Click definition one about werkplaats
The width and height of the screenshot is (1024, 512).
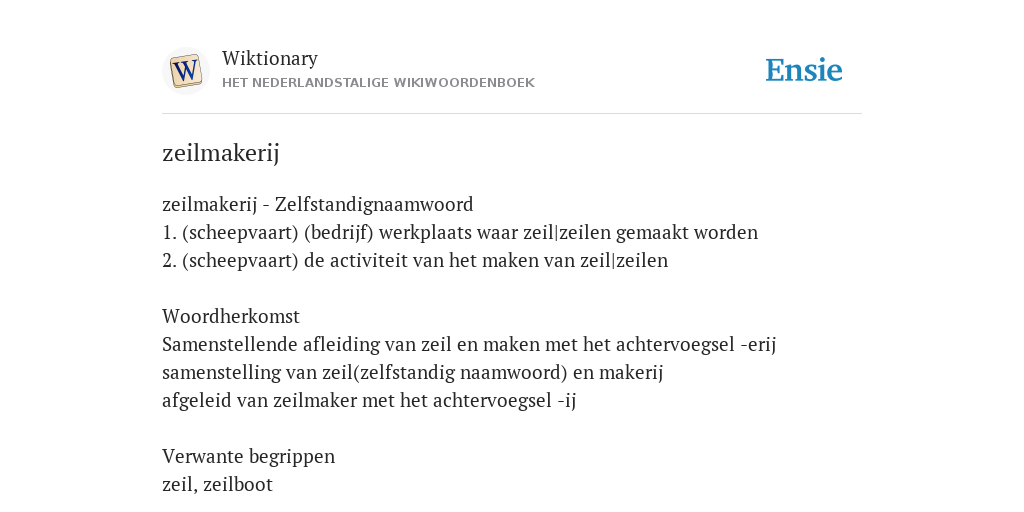coord(460,232)
